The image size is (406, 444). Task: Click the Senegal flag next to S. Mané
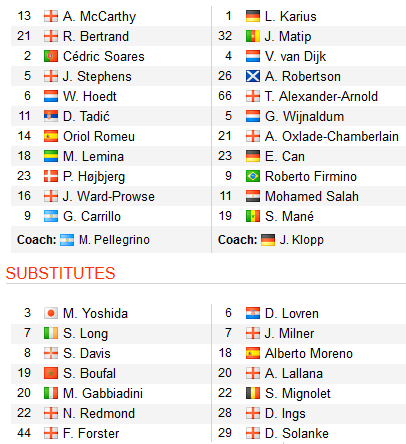click(x=253, y=216)
